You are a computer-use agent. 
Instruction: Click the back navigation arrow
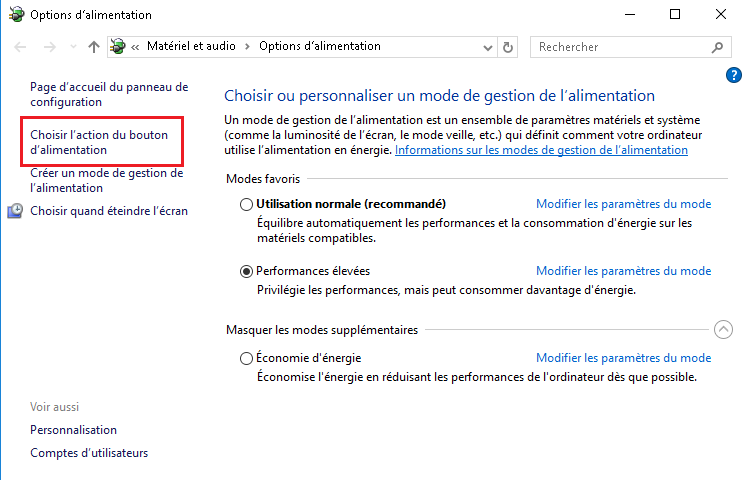click(20, 47)
